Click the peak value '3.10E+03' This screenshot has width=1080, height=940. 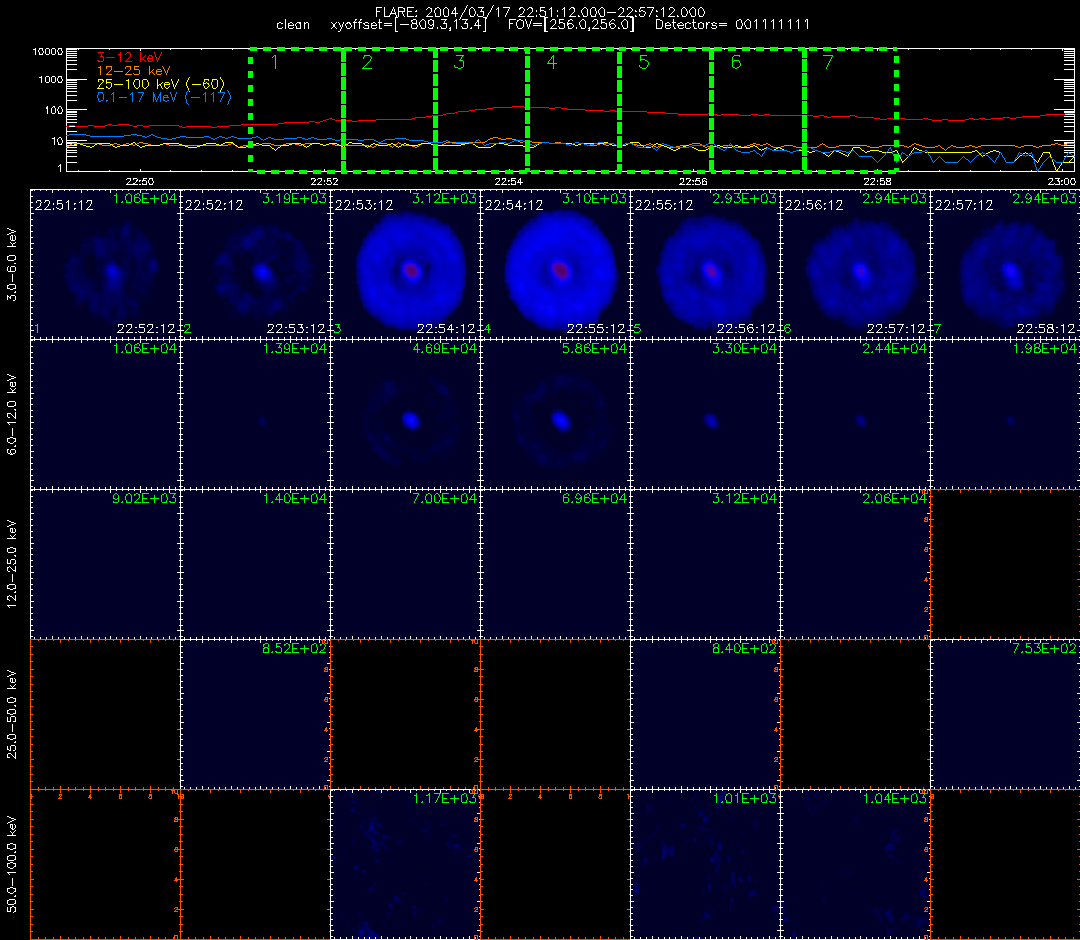tap(594, 198)
